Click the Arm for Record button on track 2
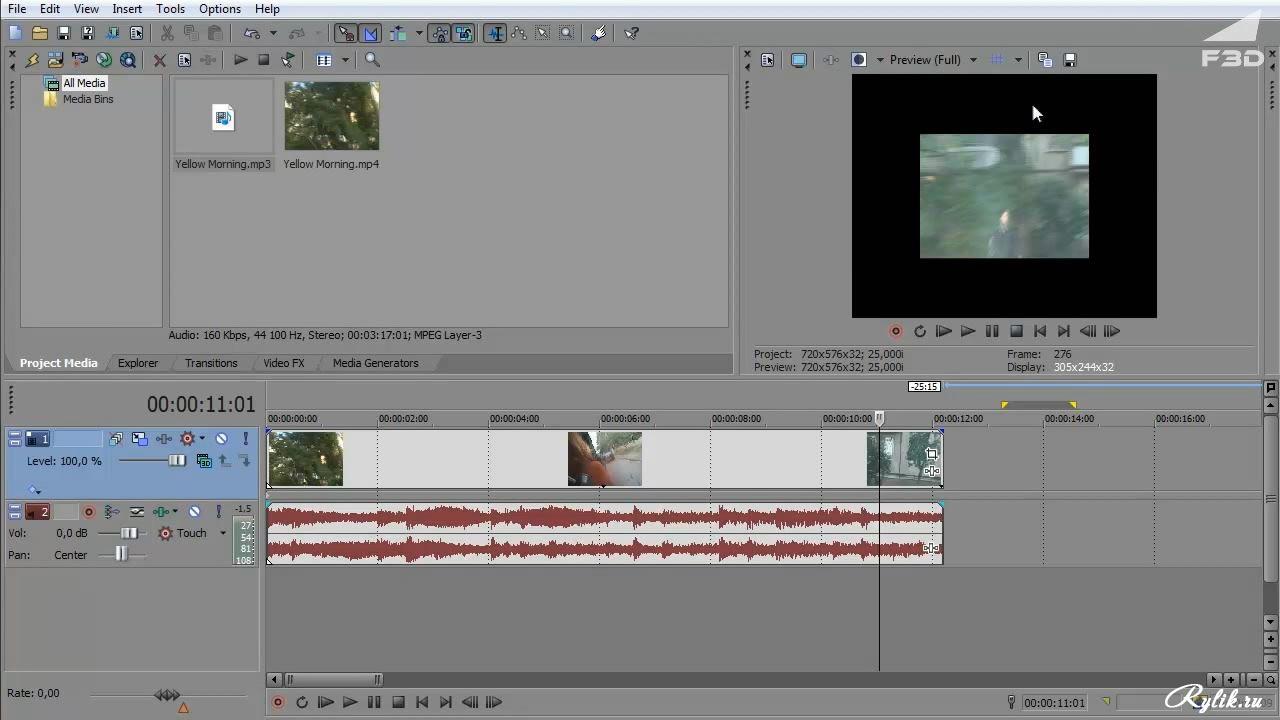The height and width of the screenshot is (720, 1280). pyautogui.click(x=88, y=512)
